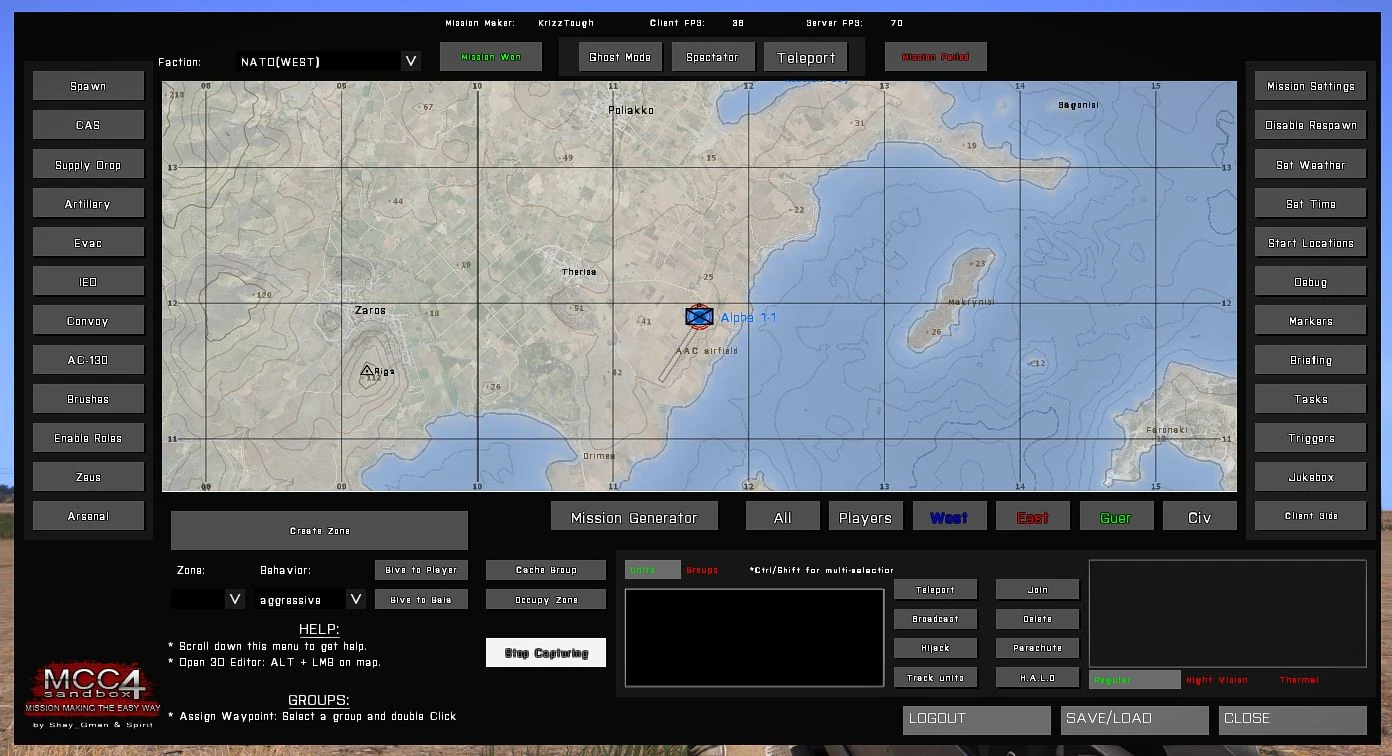Open the Debug console
This screenshot has height=756, width=1392.
1311,282
